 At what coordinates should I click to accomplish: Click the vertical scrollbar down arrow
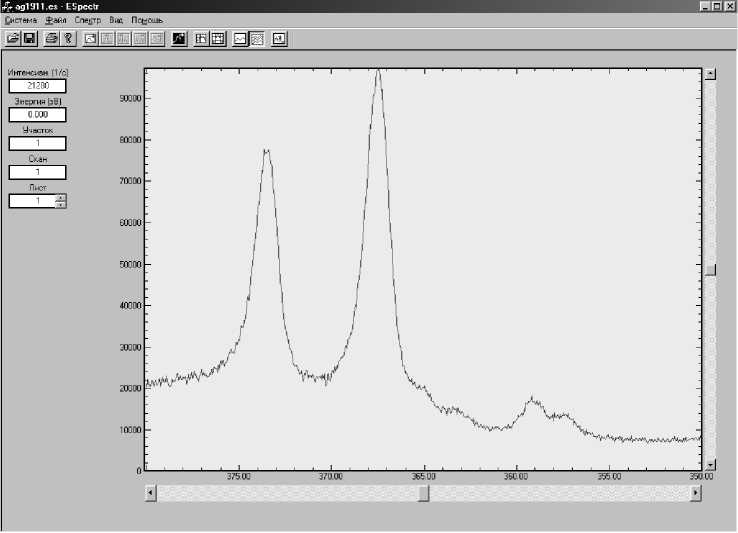(x=710, y=464)
